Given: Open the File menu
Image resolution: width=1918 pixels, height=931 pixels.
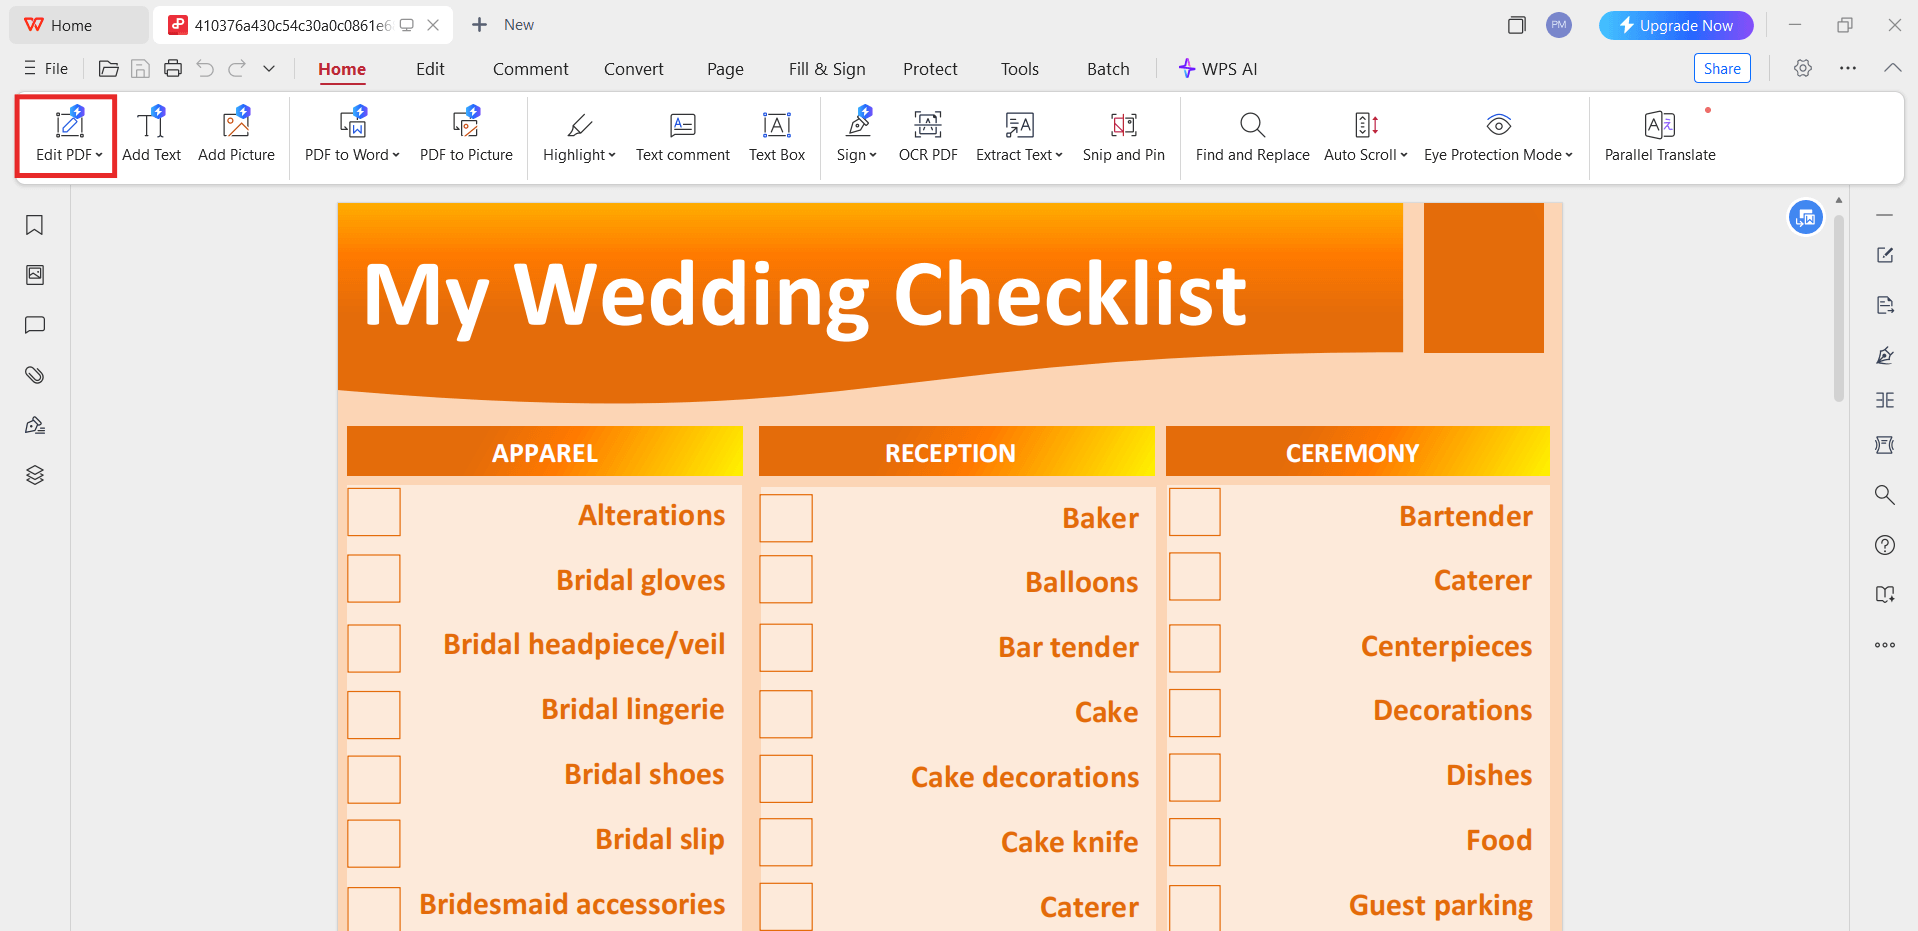Looking at the screenshot, I should [x=46, y=69].
